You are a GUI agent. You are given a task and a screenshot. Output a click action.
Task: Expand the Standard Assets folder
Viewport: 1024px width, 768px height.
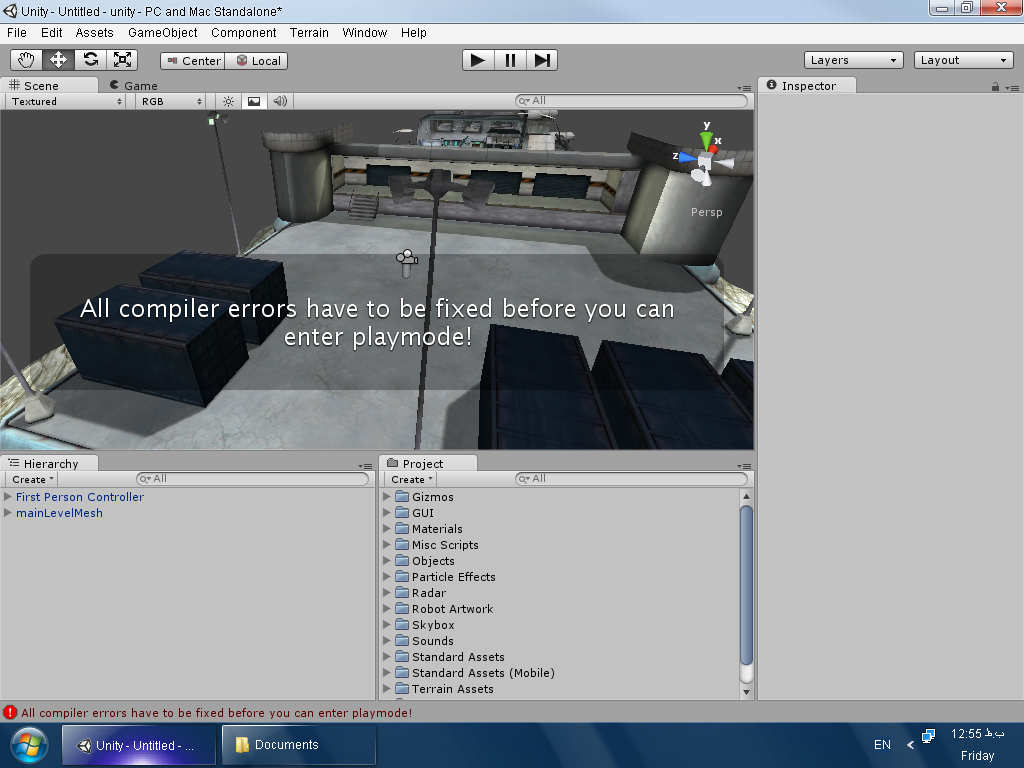389,657
